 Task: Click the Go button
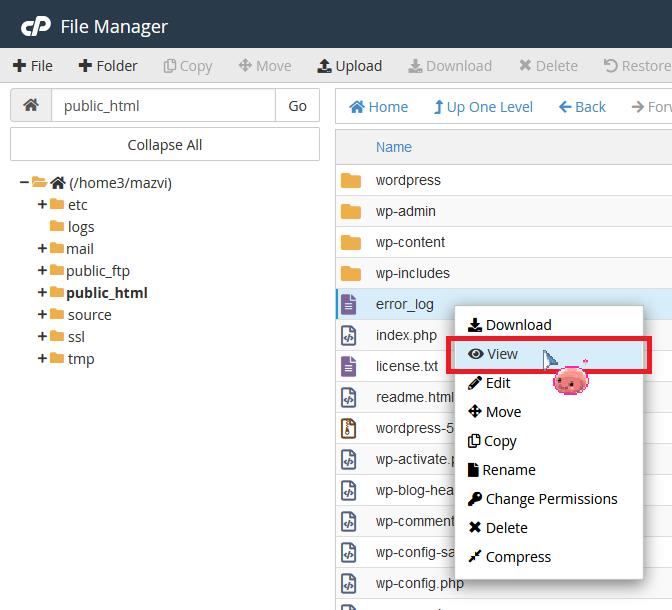point(297,105)
